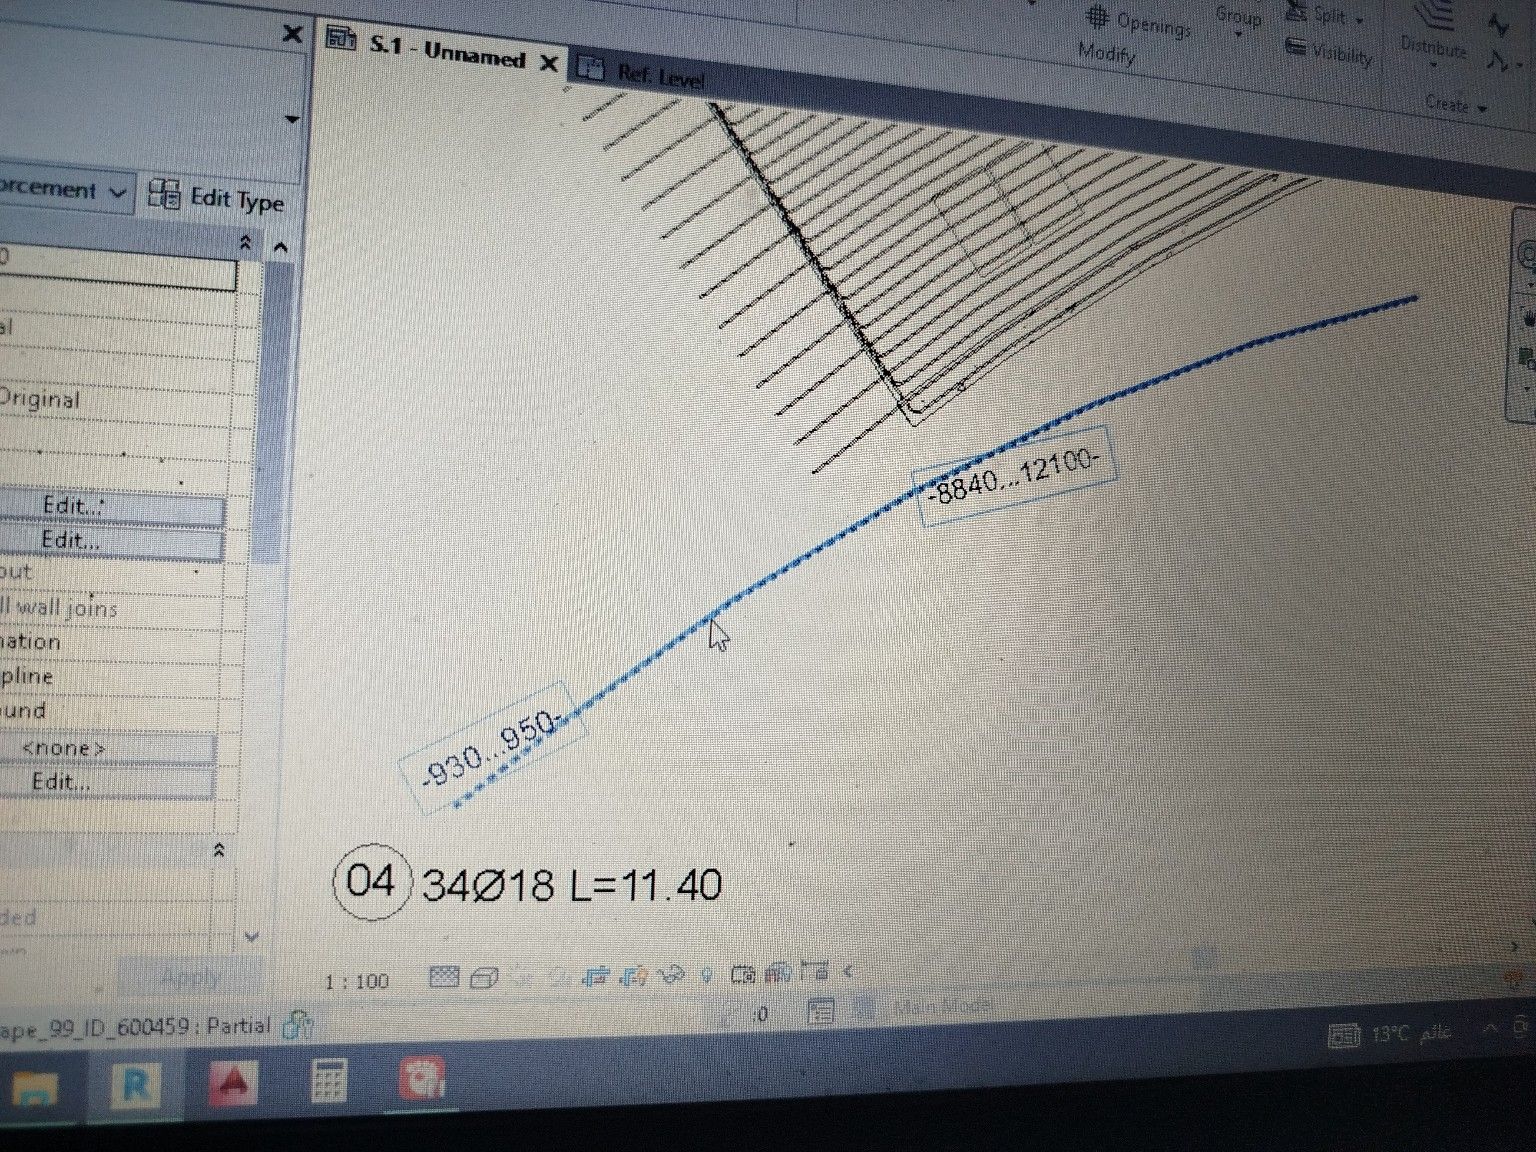Open Temporary Hide/Isolate glasses icon
Viewport: 1536px width, 1152px height.
(x=671, y=973)
